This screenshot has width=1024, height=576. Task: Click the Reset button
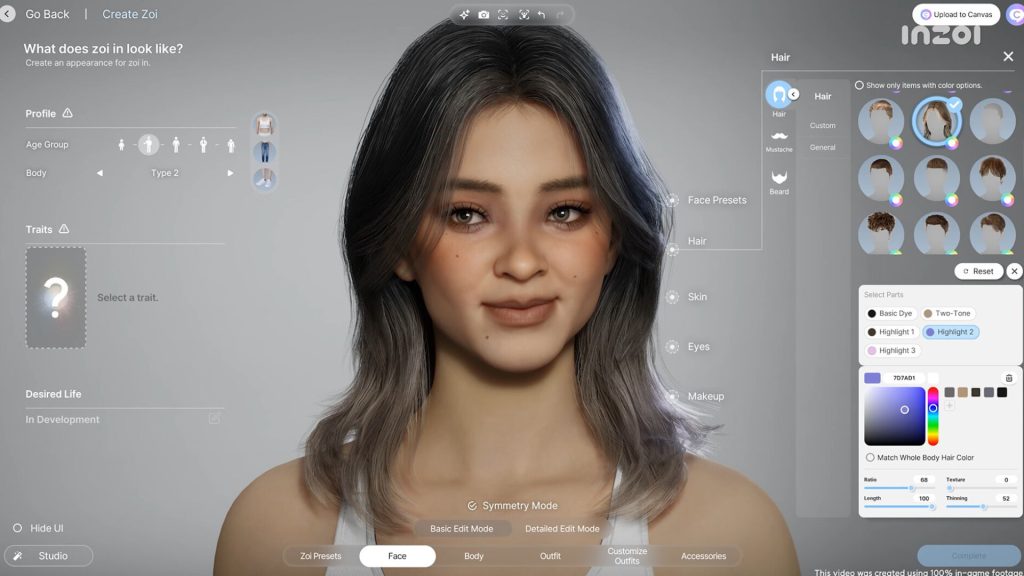pyautogui.click(x=978, y=271)
